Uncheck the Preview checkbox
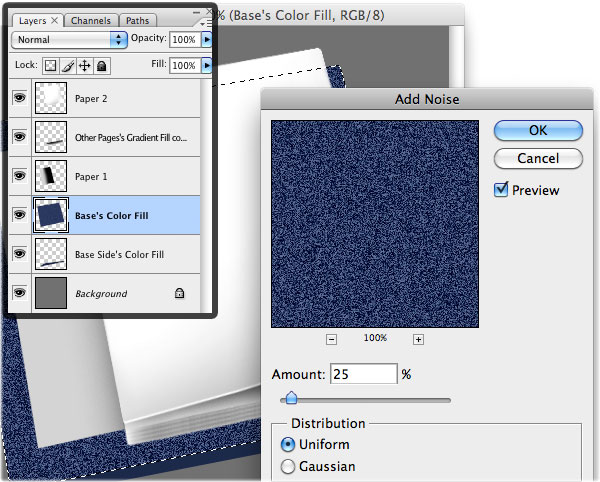 501,190
